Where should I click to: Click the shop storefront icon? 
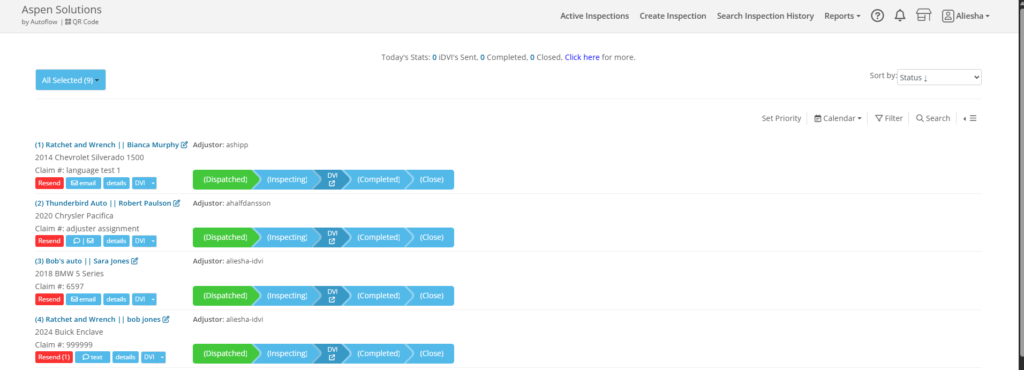click(x=923, y=16)
